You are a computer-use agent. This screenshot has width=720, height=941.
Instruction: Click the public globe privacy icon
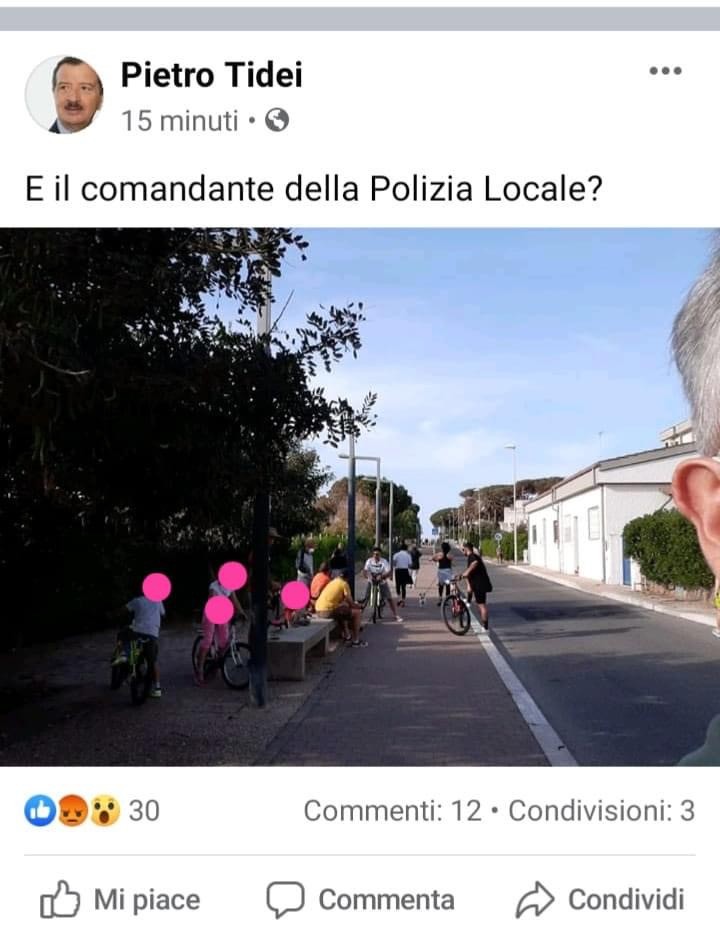pyautogui.click(x=277, y=121)
